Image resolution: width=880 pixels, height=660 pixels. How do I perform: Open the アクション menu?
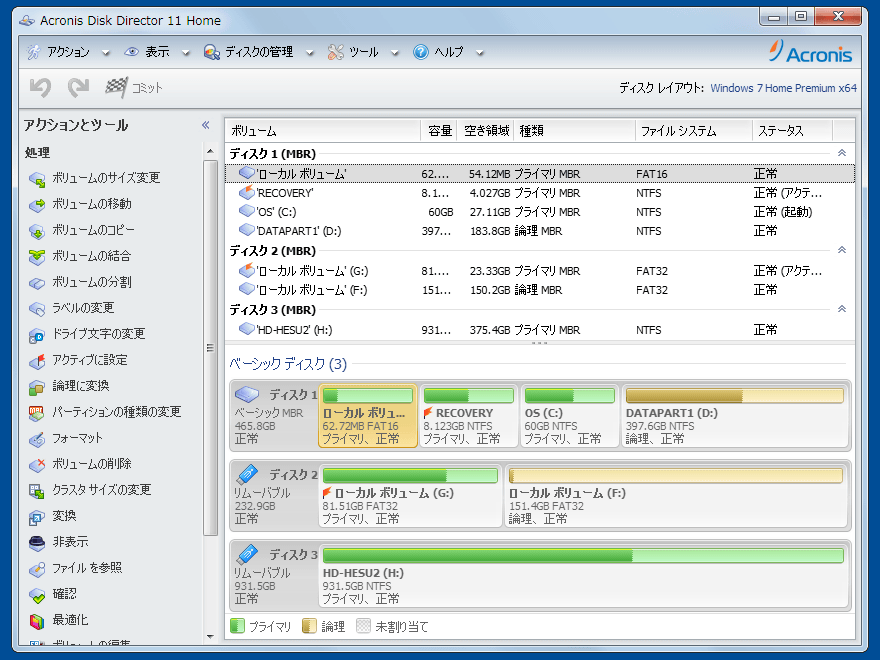[x=67, y=52]
